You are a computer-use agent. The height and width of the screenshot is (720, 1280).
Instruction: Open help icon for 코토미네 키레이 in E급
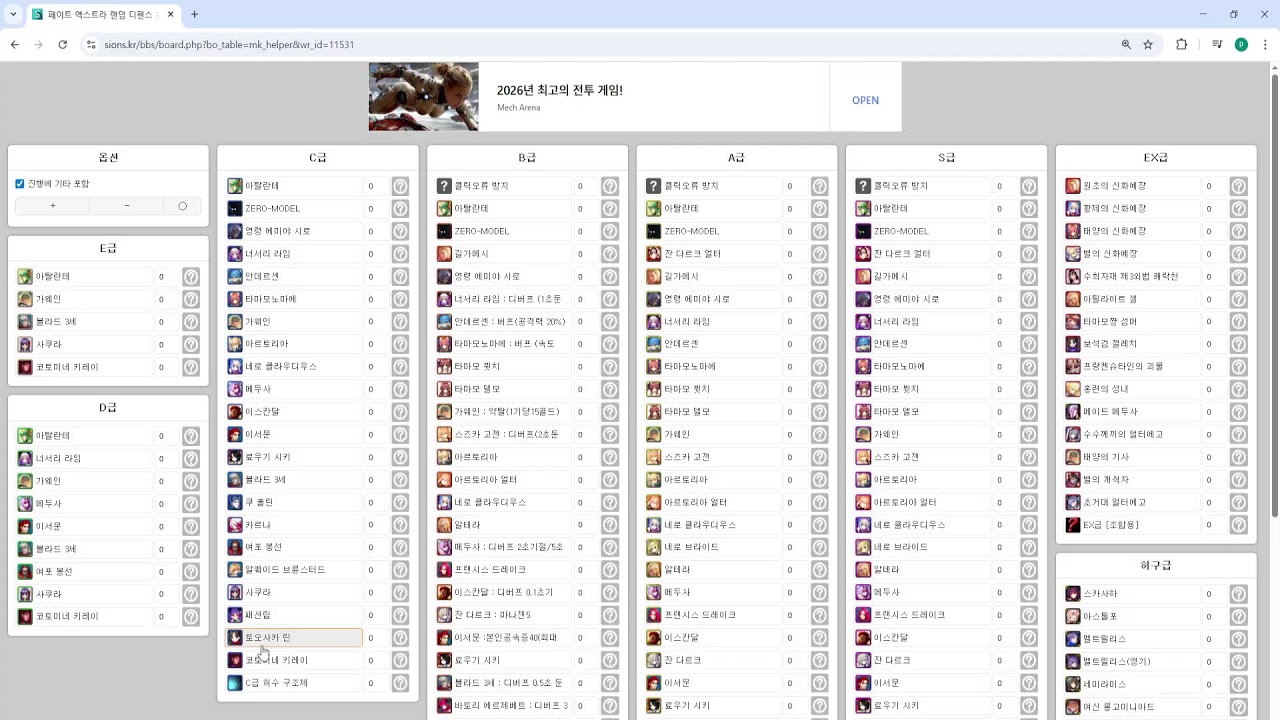click(x=190, y=367)
